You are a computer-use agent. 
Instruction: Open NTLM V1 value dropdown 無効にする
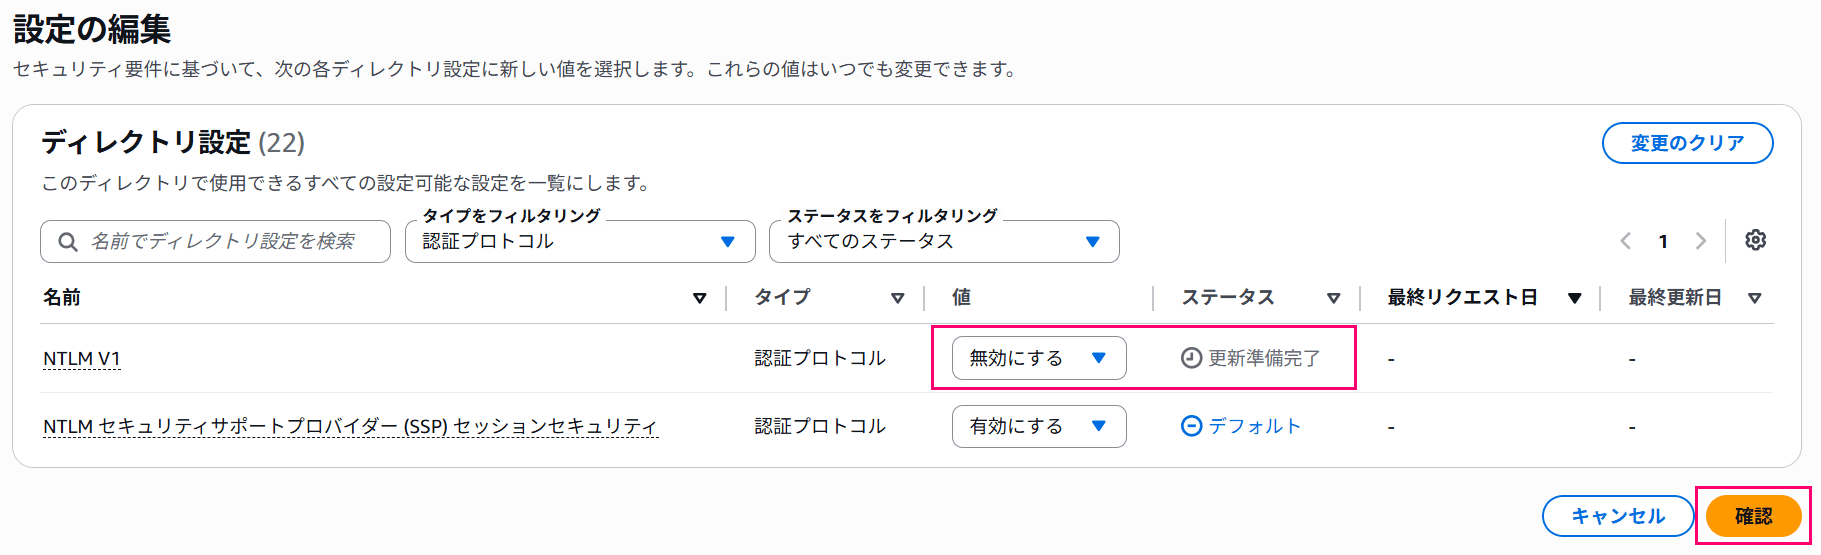pyautogui.click(x=1039, y=358)
